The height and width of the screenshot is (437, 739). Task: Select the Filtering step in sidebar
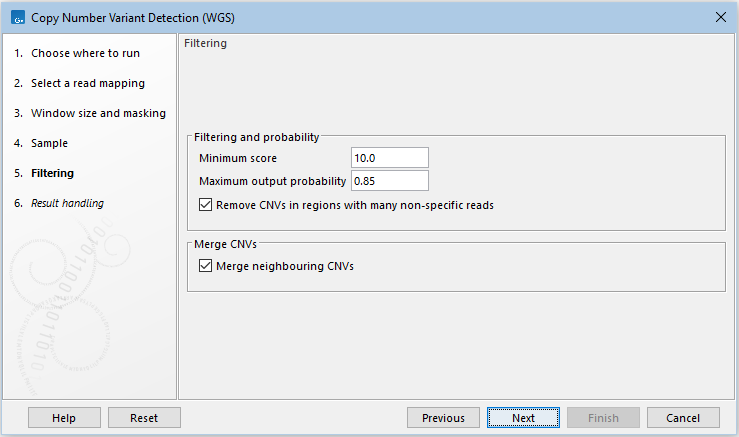click(52, 173)
